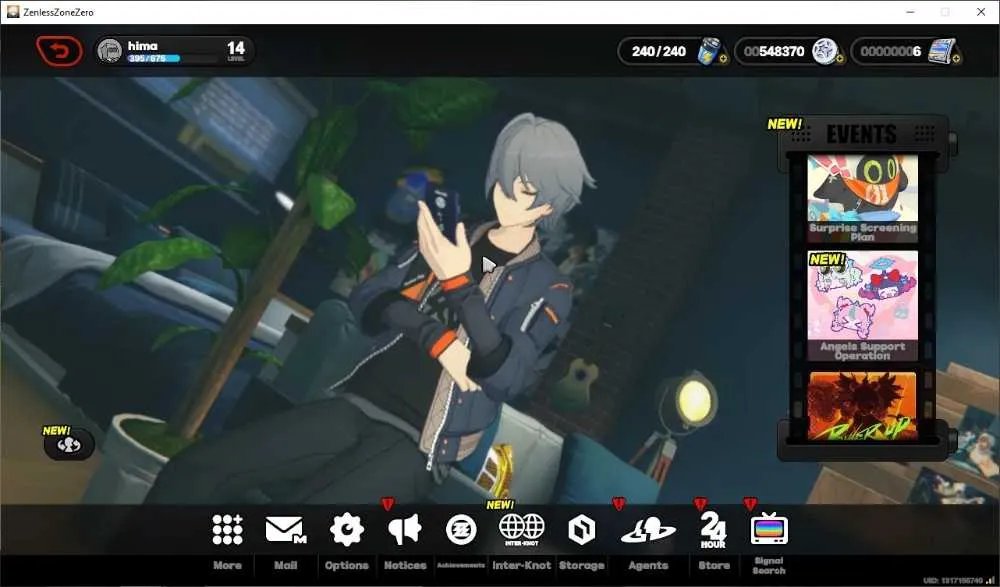Click the "00000006" currency value
1000x587 pixels.
[890, 51]
